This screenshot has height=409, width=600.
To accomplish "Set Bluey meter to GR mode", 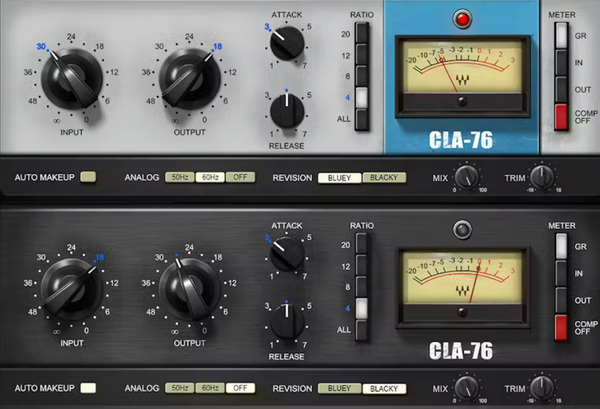I will [x=561, y=36].
